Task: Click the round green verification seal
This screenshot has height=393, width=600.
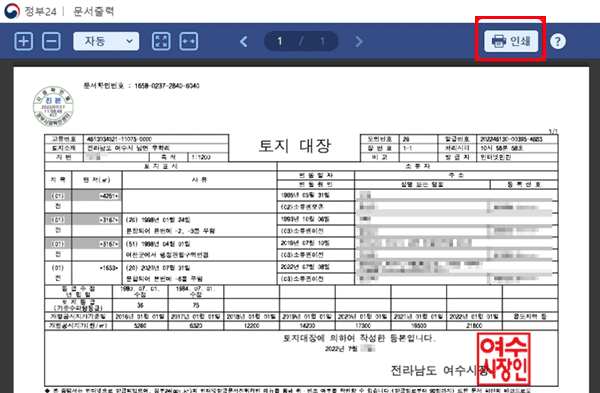Action: [53, 106]
